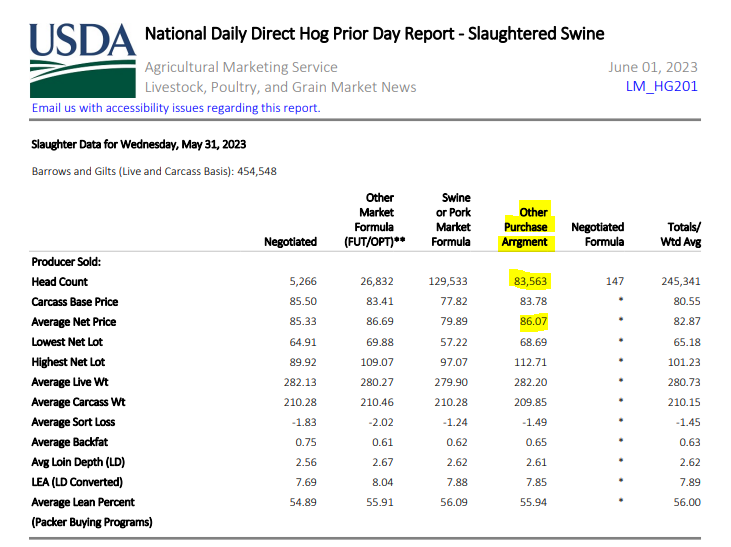Select the report title heading text
The image size is (731, 547).
tap(374, 34)
